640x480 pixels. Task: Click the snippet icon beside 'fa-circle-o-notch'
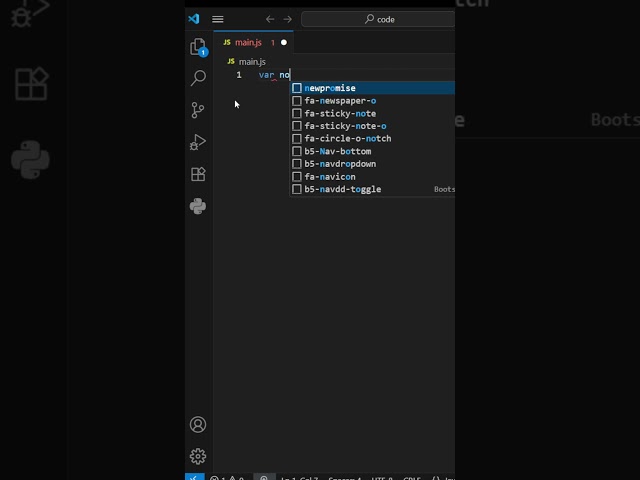pos(297,139)
